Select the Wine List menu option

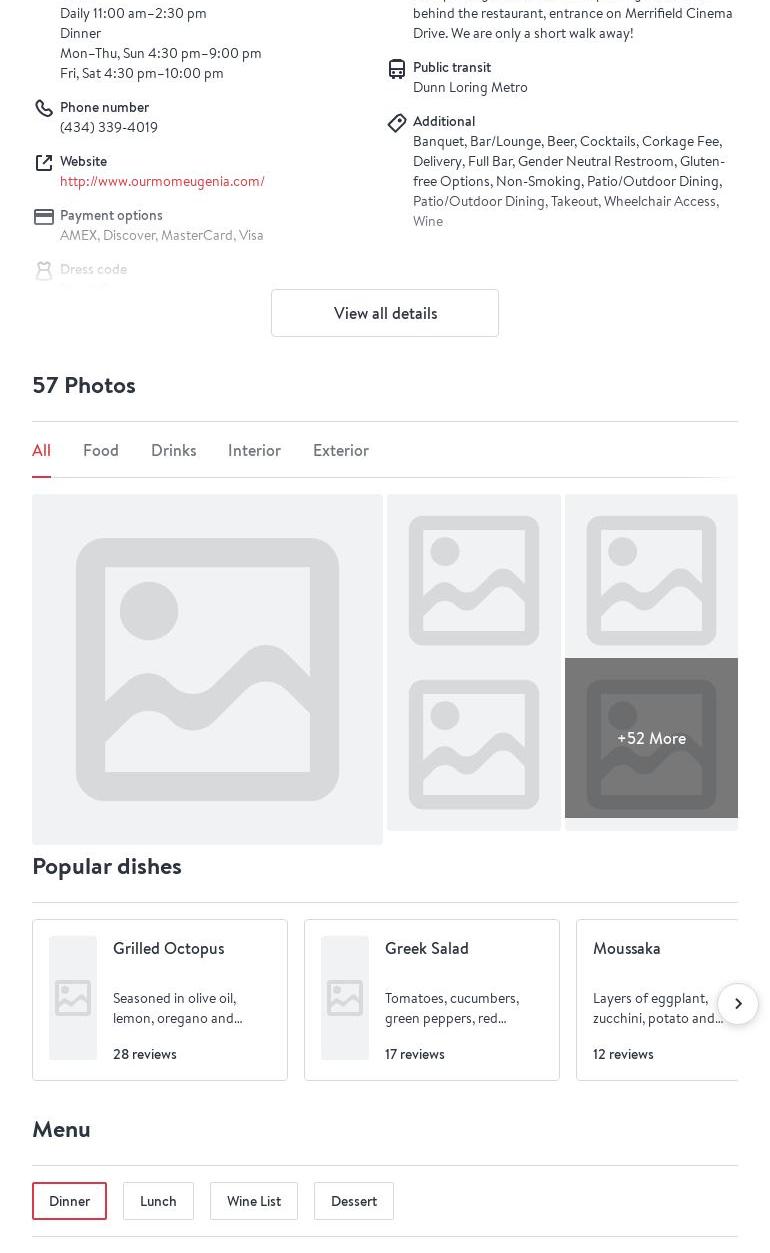(254, 1201)
